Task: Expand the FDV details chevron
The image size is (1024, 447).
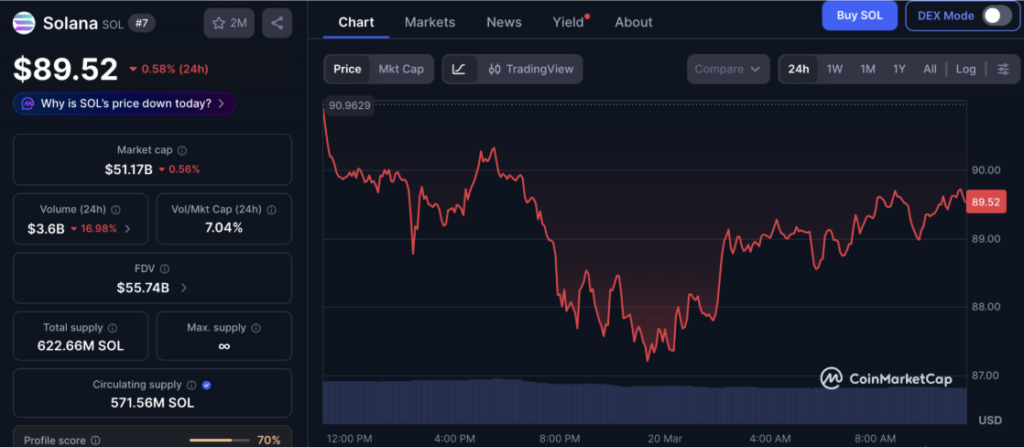Action: click(x=183, y=288)
